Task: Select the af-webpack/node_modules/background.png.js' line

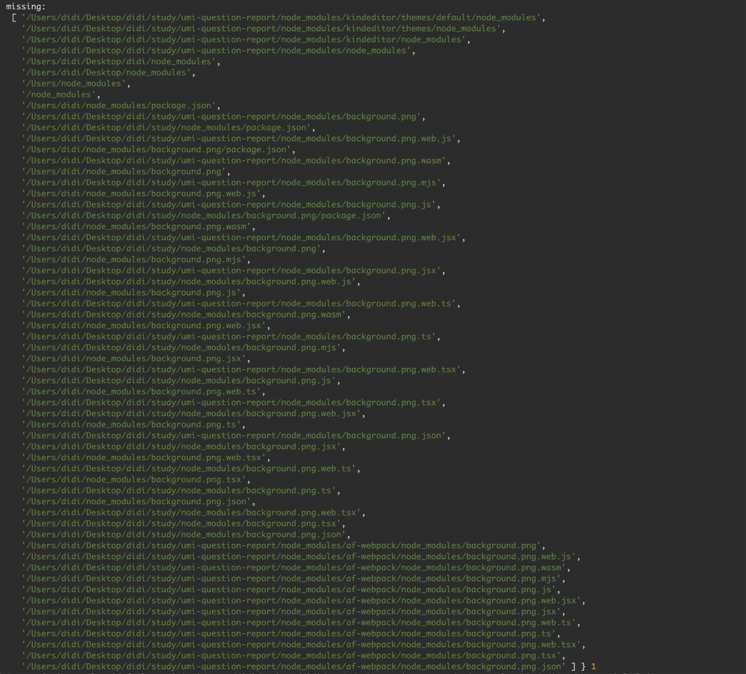Action: [291, 590]
